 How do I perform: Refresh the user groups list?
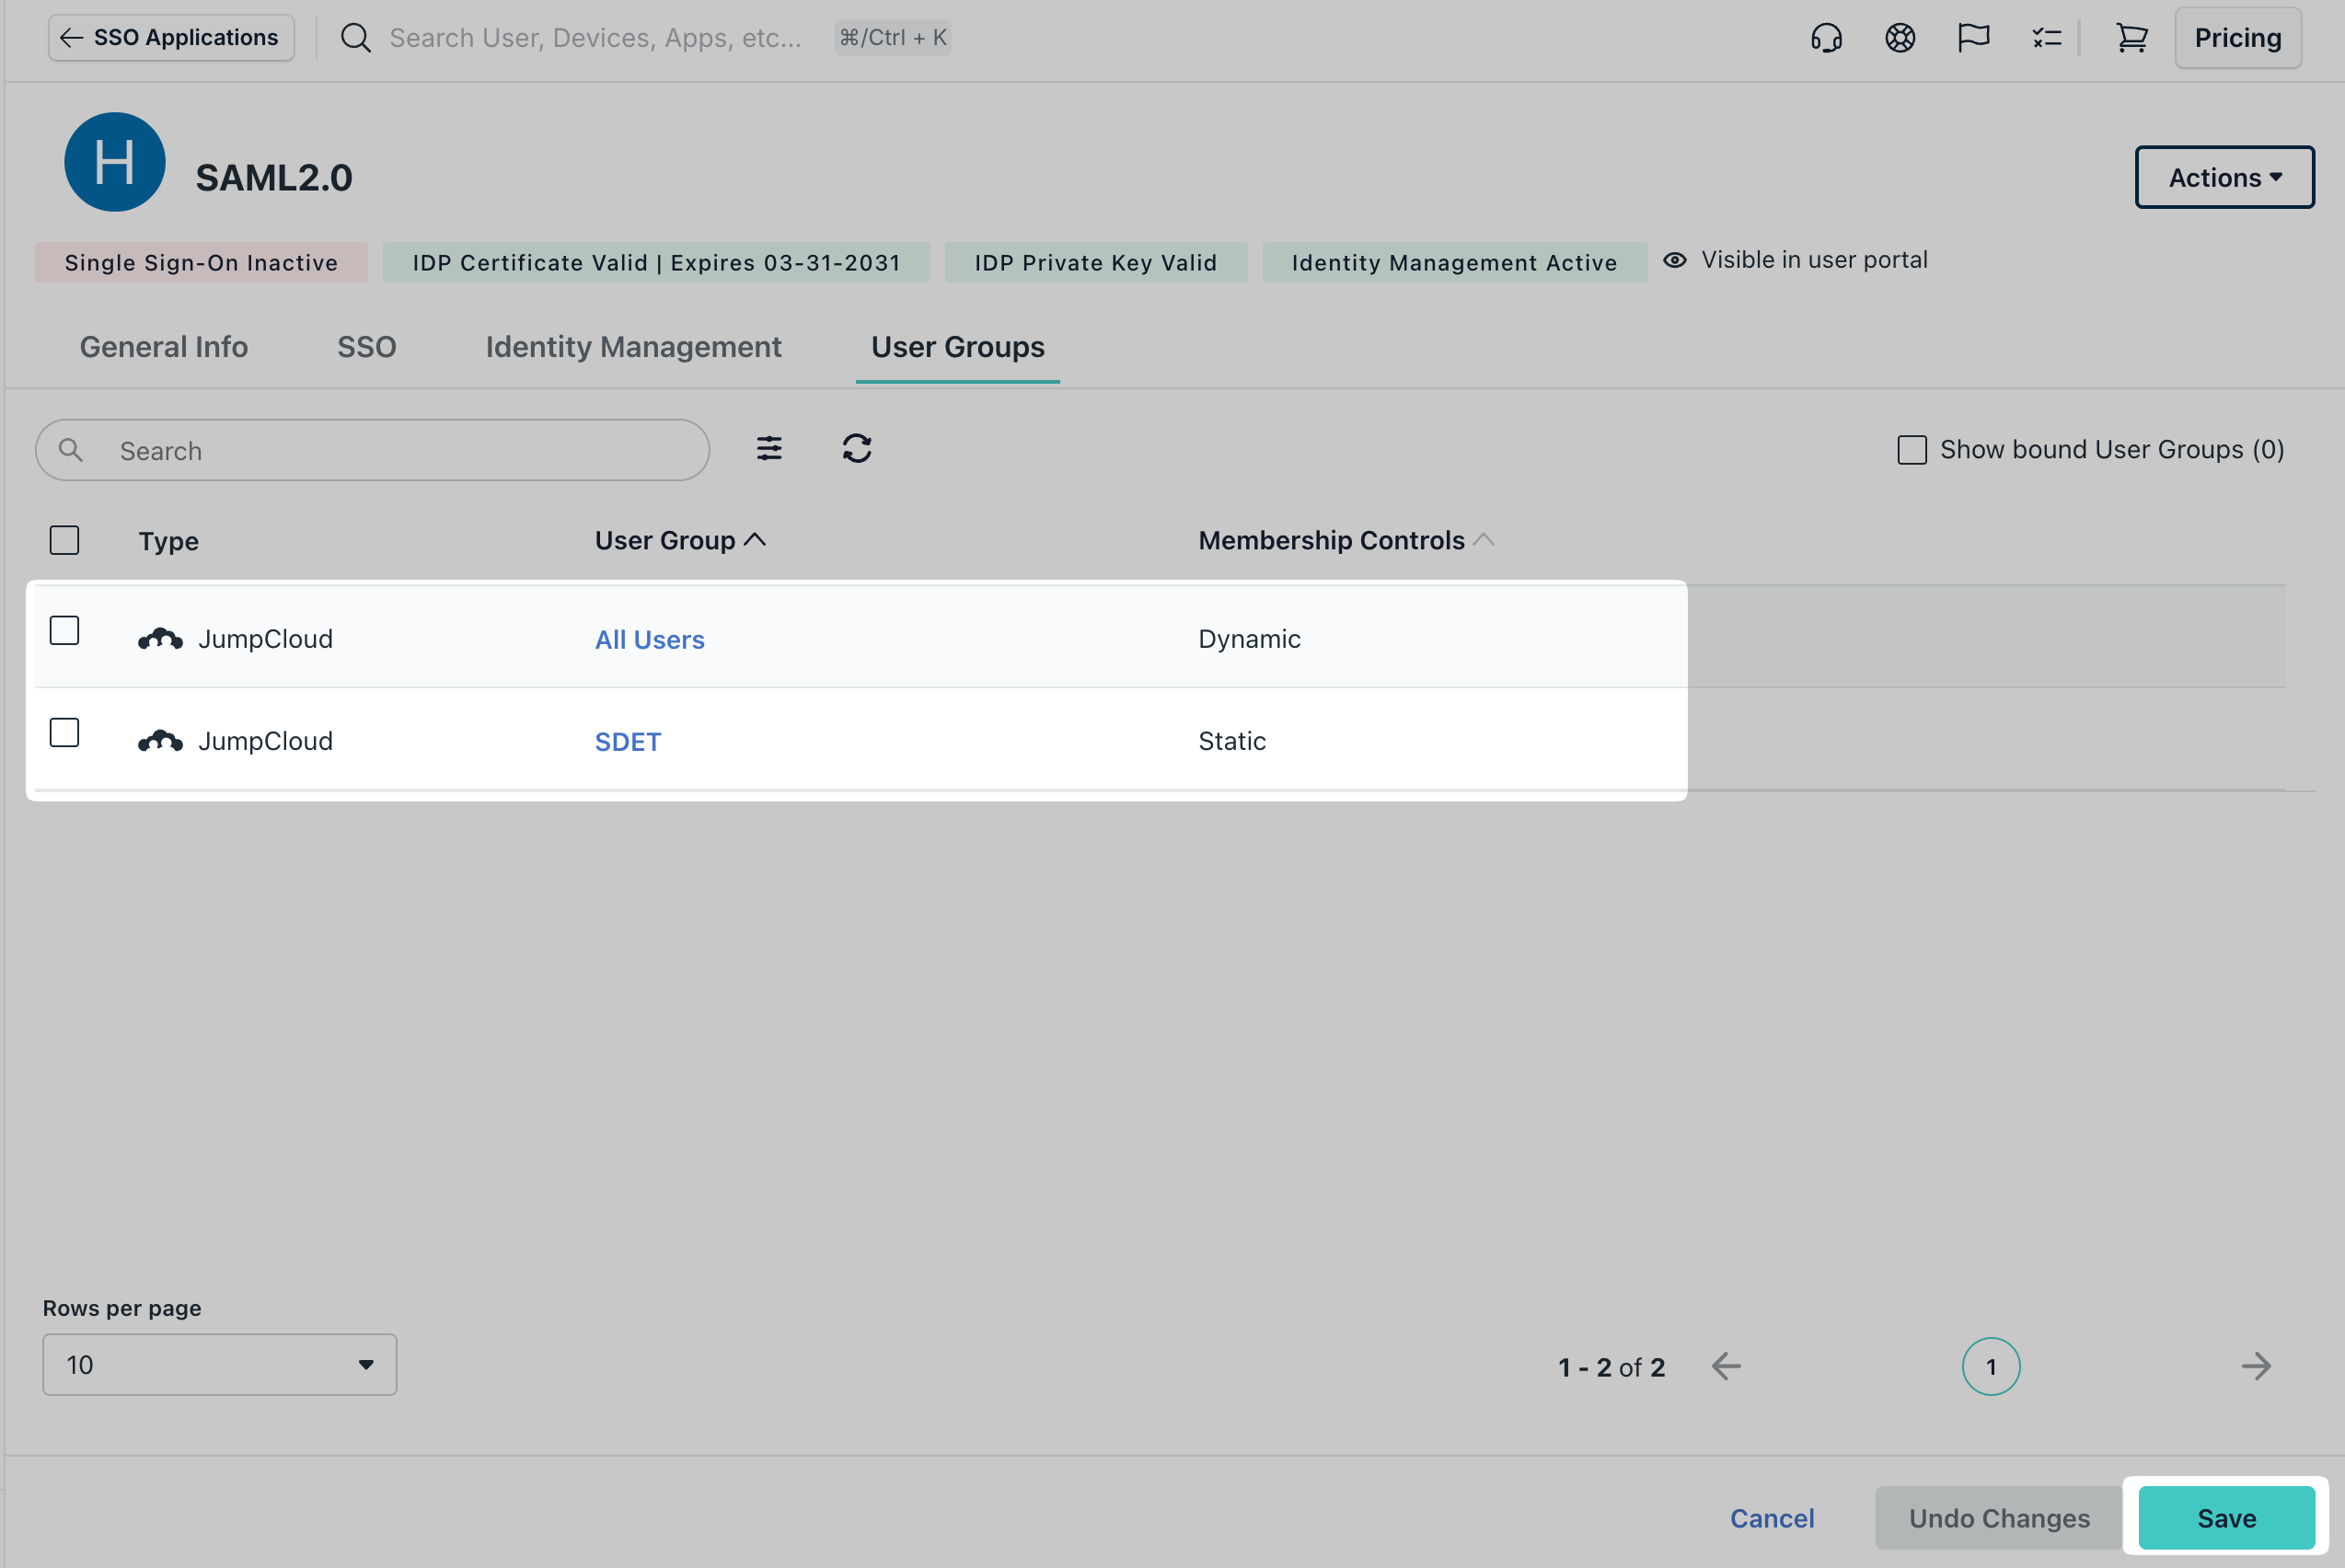coord(856,449)
